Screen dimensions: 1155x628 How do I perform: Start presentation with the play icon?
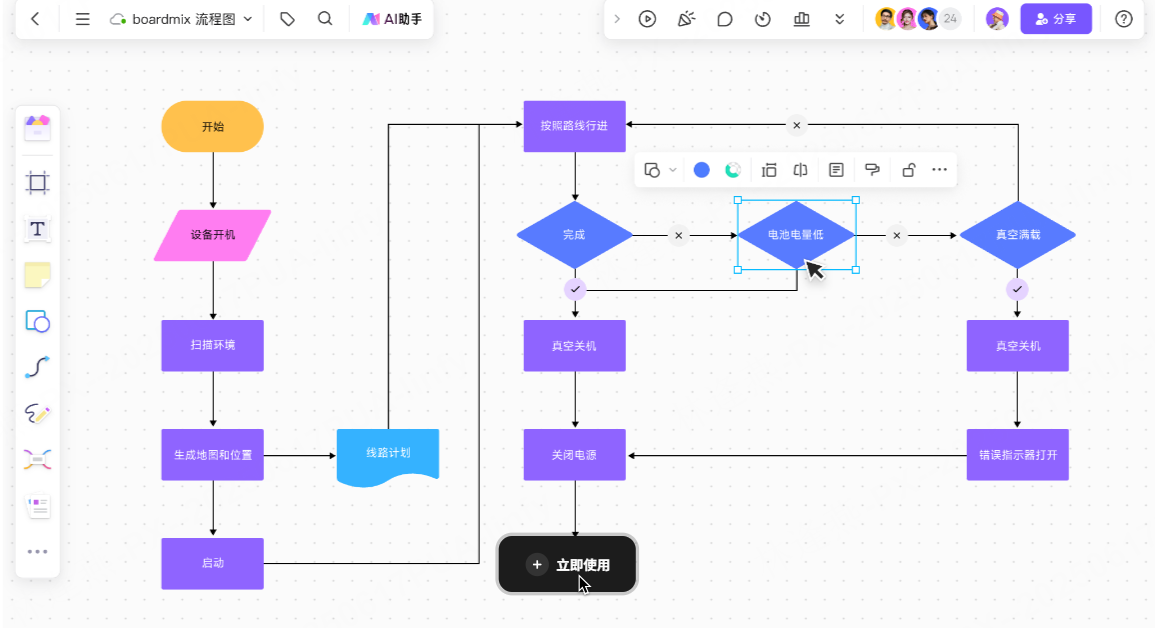647,19
